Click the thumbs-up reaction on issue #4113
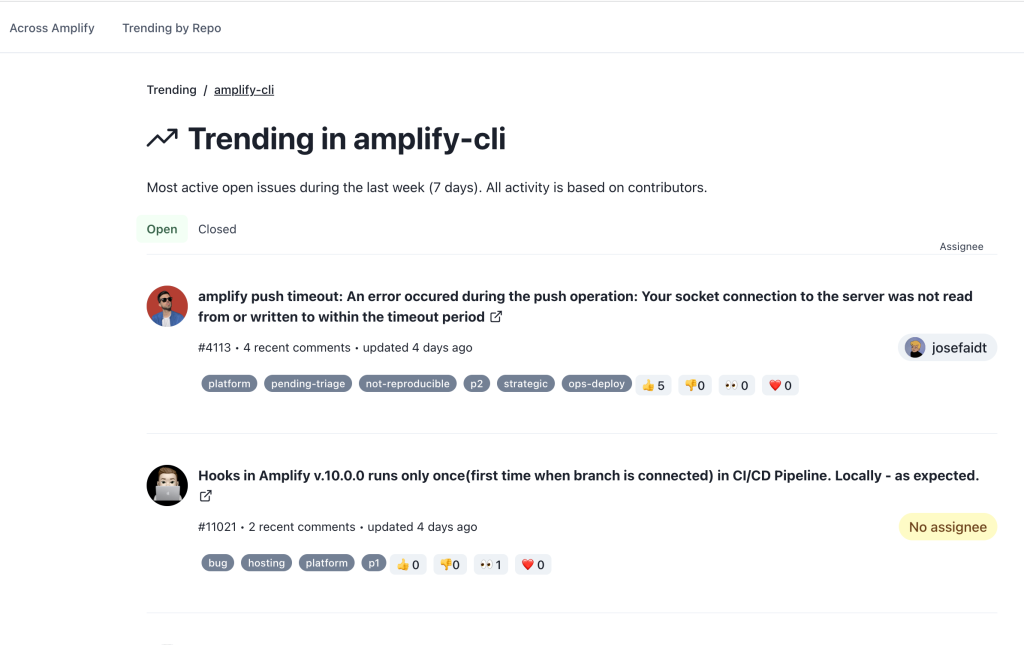 tap(653, 384)
